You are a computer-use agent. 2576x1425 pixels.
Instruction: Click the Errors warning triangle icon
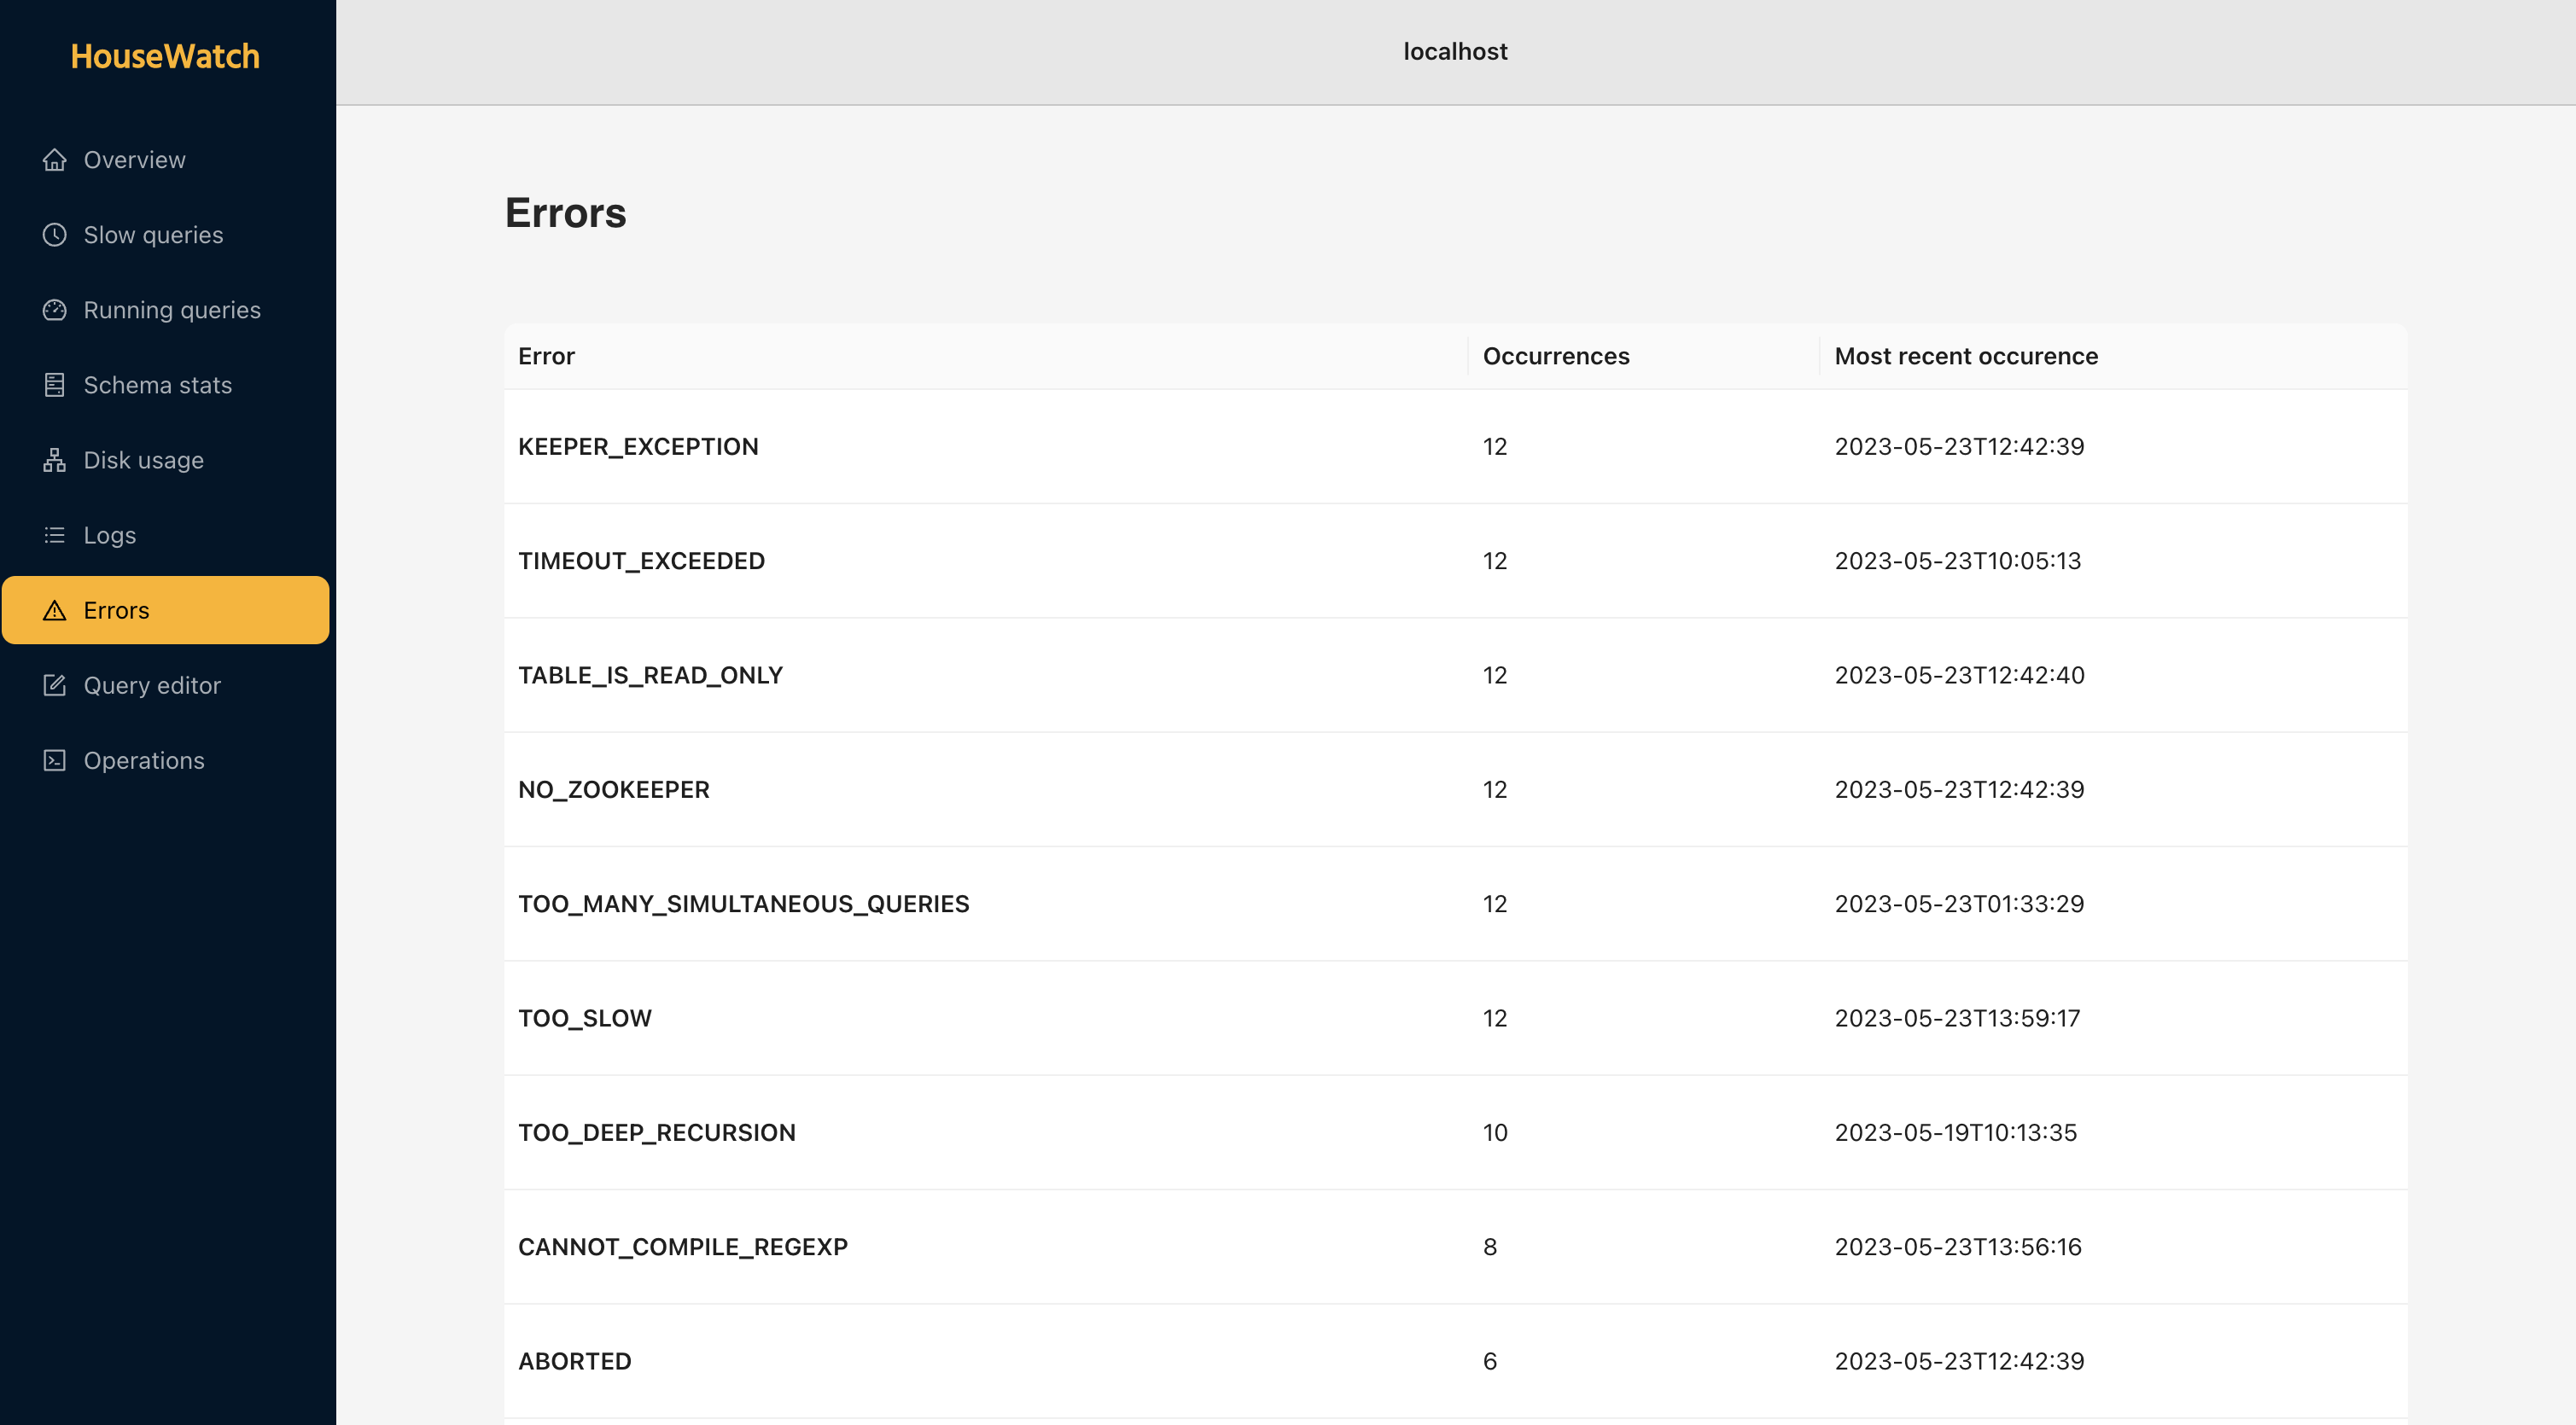[x=54, y=610]
